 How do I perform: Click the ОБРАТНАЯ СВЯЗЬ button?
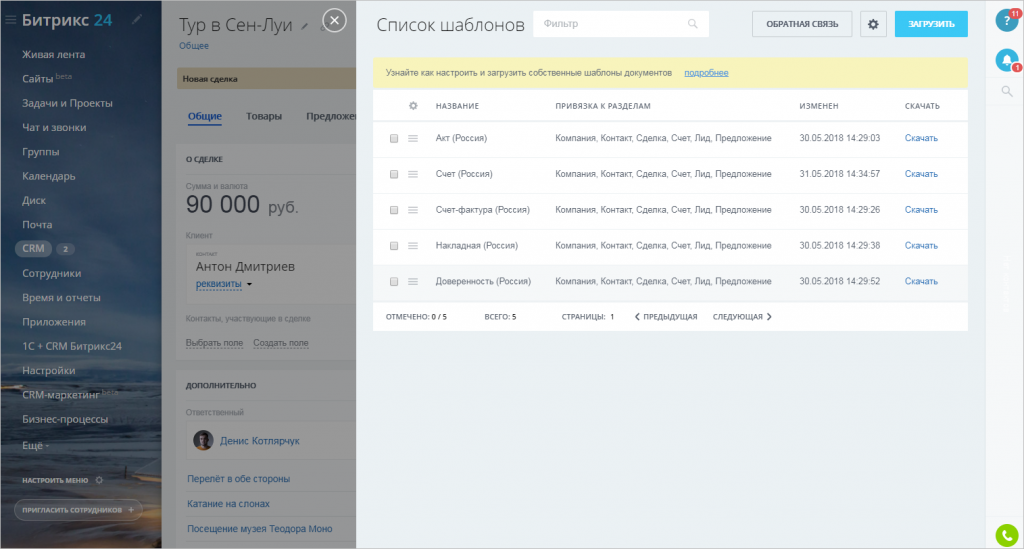(x=802, y=24)
